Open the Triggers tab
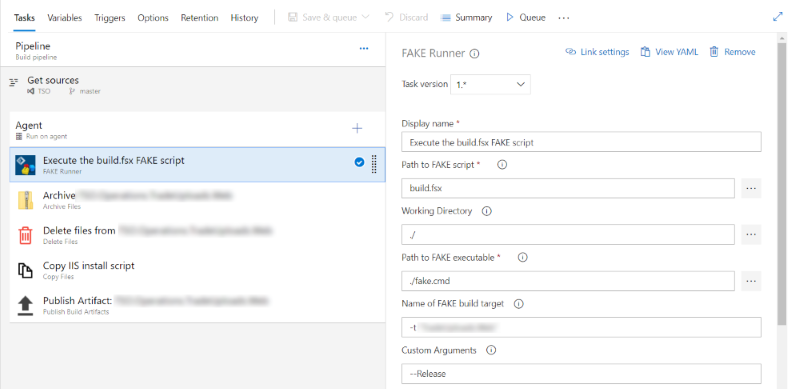The width and height of the screenshot is (800, 389). [x=110, y=18]
